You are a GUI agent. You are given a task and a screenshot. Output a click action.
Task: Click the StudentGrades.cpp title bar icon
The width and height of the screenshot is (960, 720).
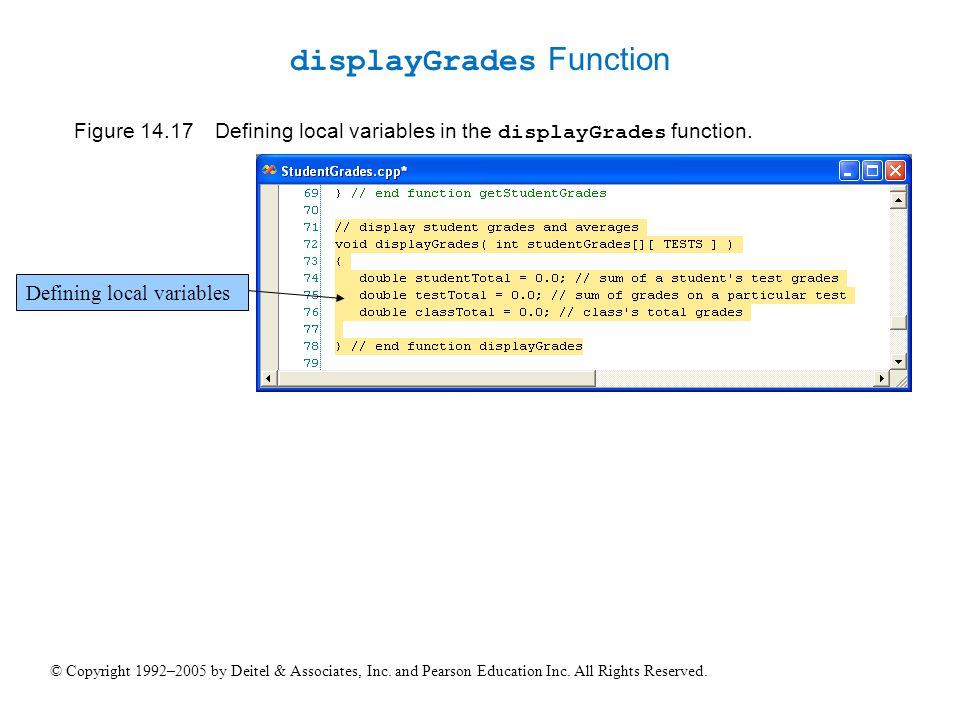click(269, 170)
